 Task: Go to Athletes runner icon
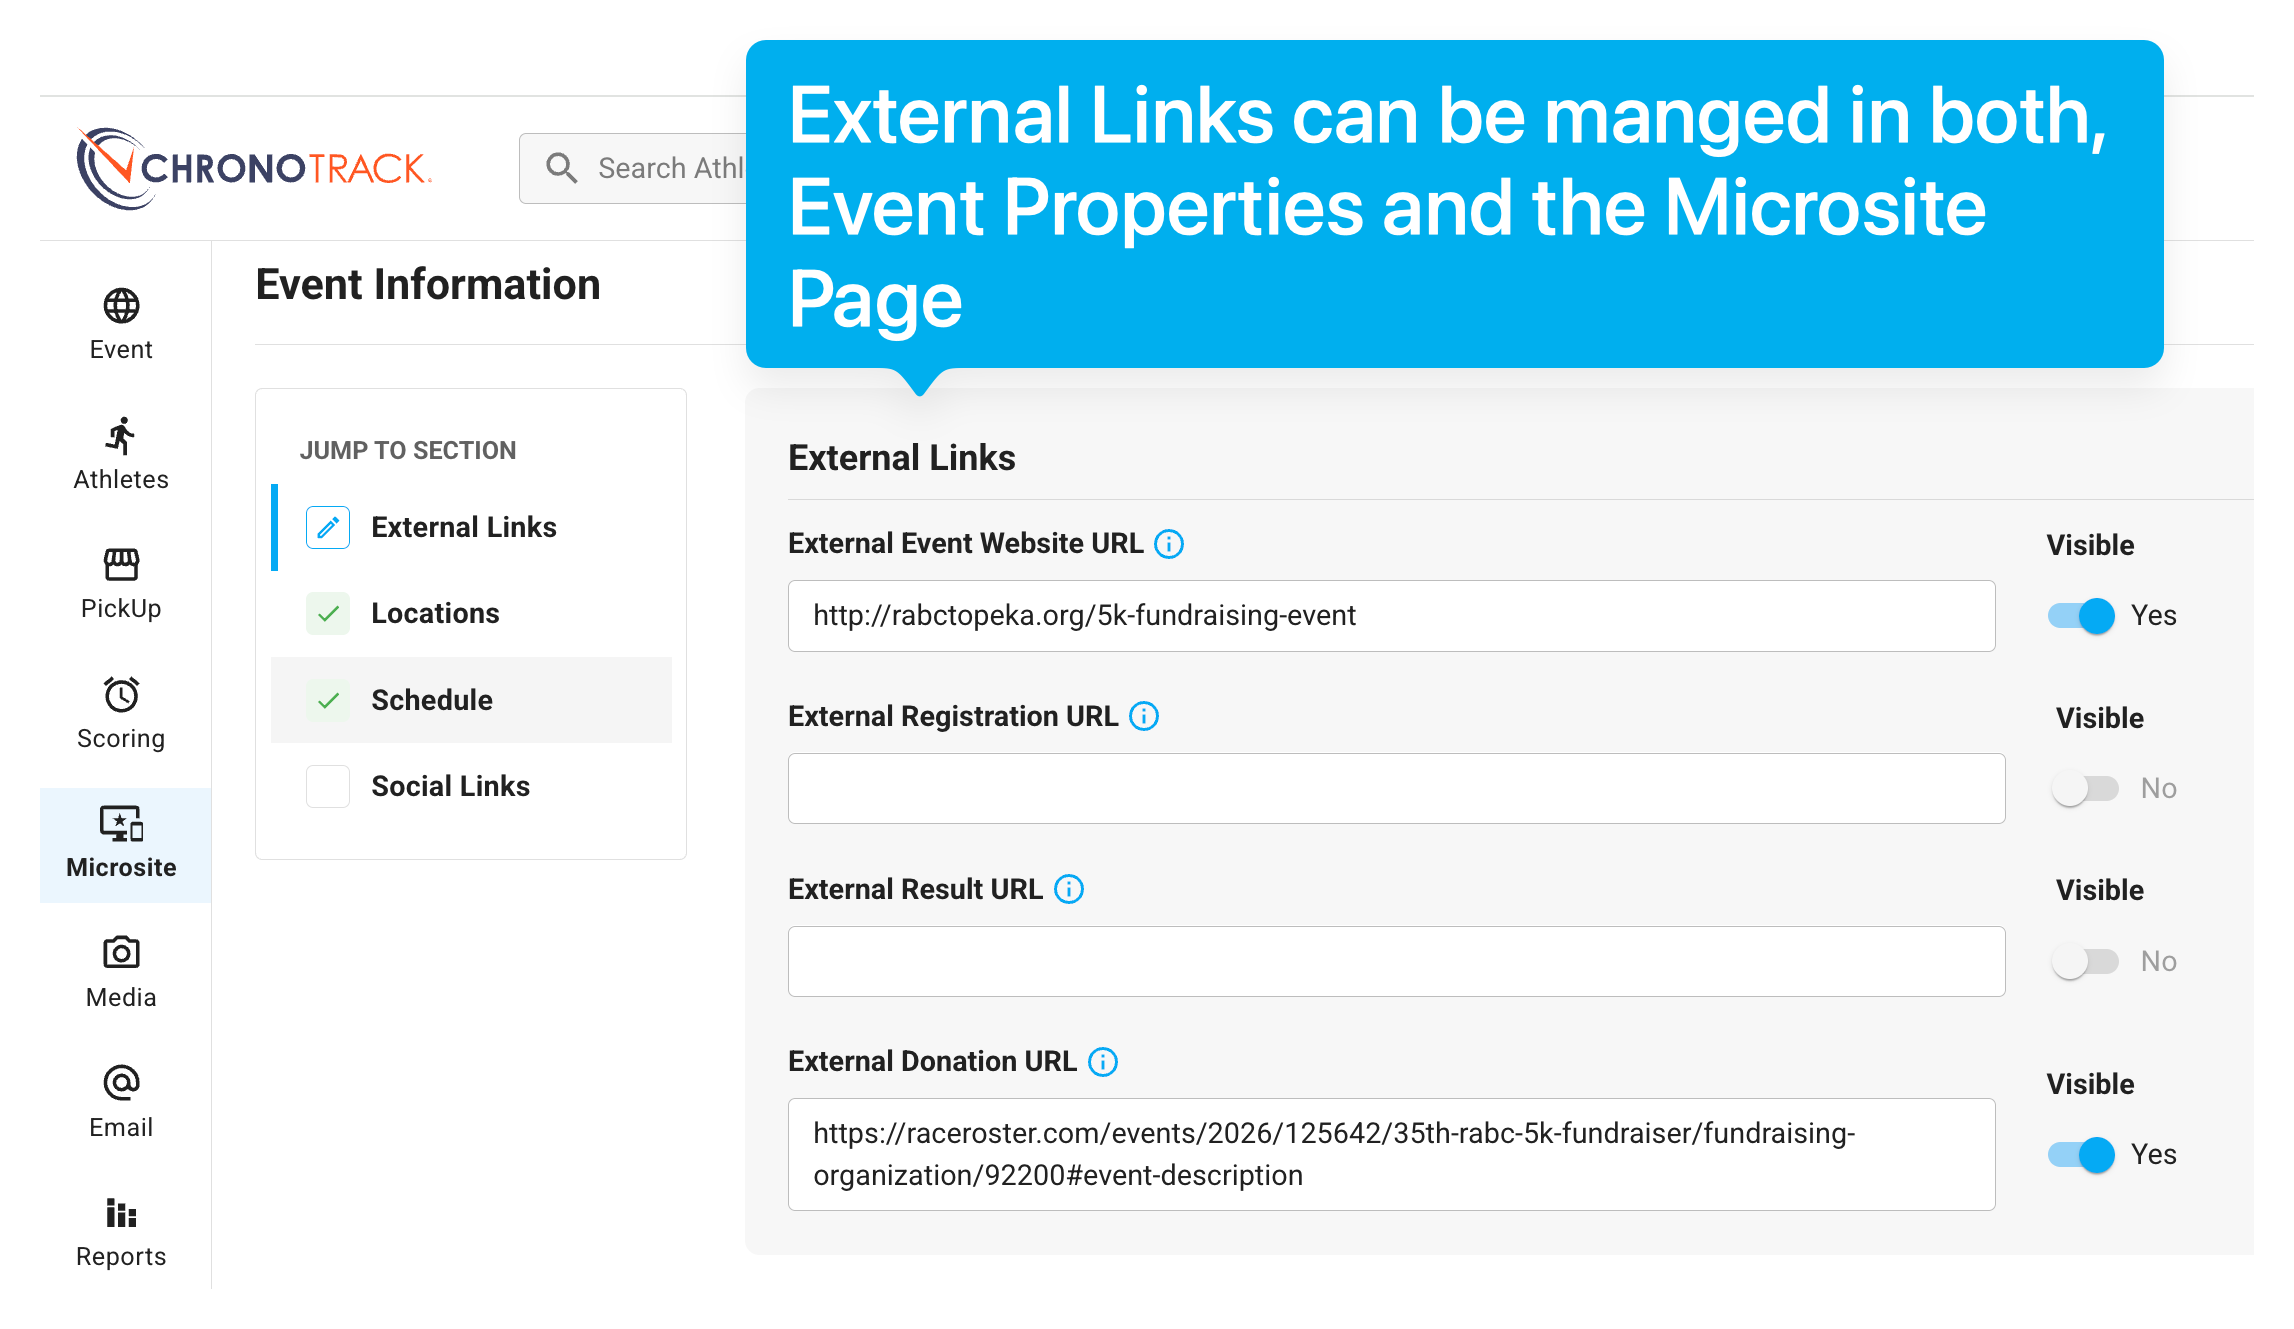point(121,436)
